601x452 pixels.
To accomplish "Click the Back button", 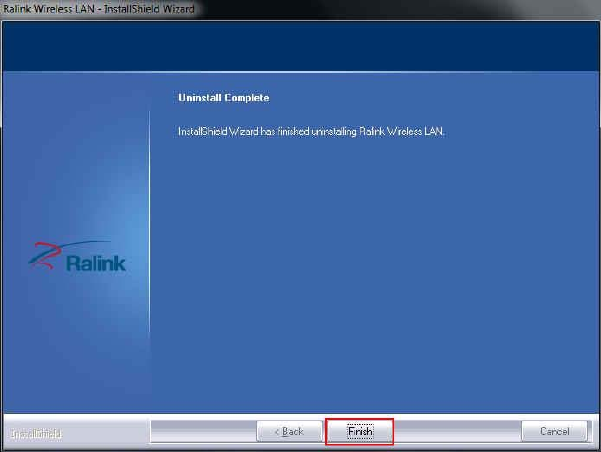I will click(x=289, y=431).
